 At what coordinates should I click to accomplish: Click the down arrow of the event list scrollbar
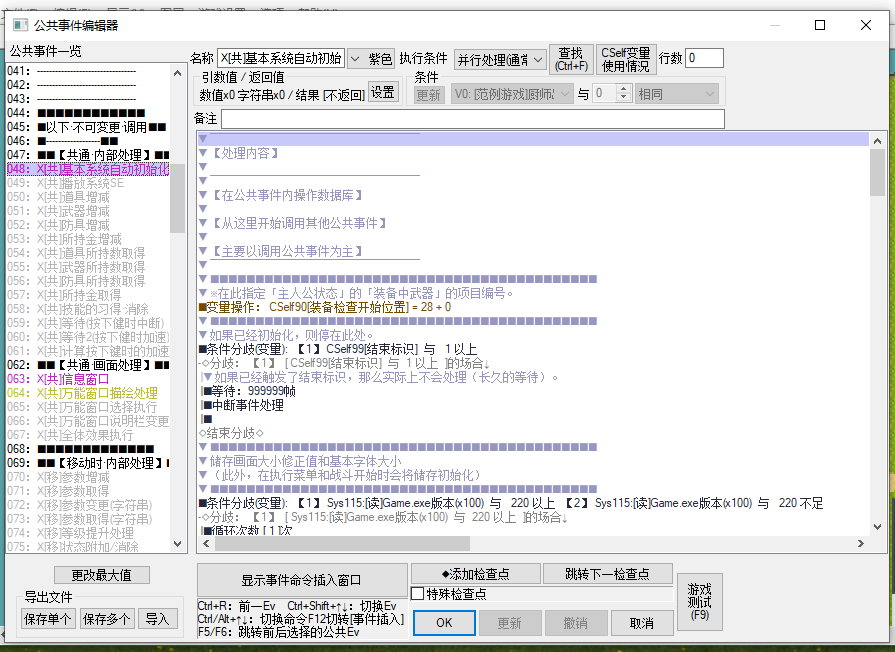click(178, 544)
